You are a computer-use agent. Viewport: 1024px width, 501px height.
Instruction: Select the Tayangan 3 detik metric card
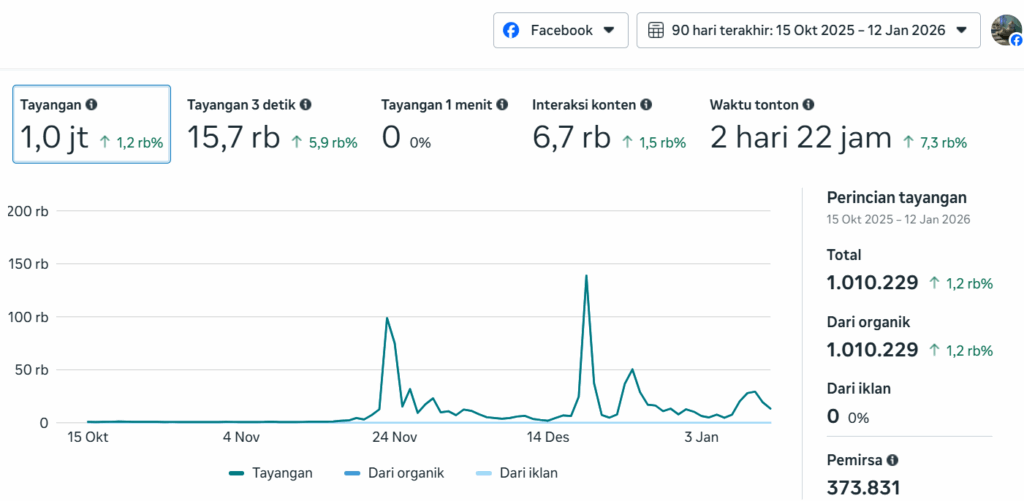coord(272,125)
